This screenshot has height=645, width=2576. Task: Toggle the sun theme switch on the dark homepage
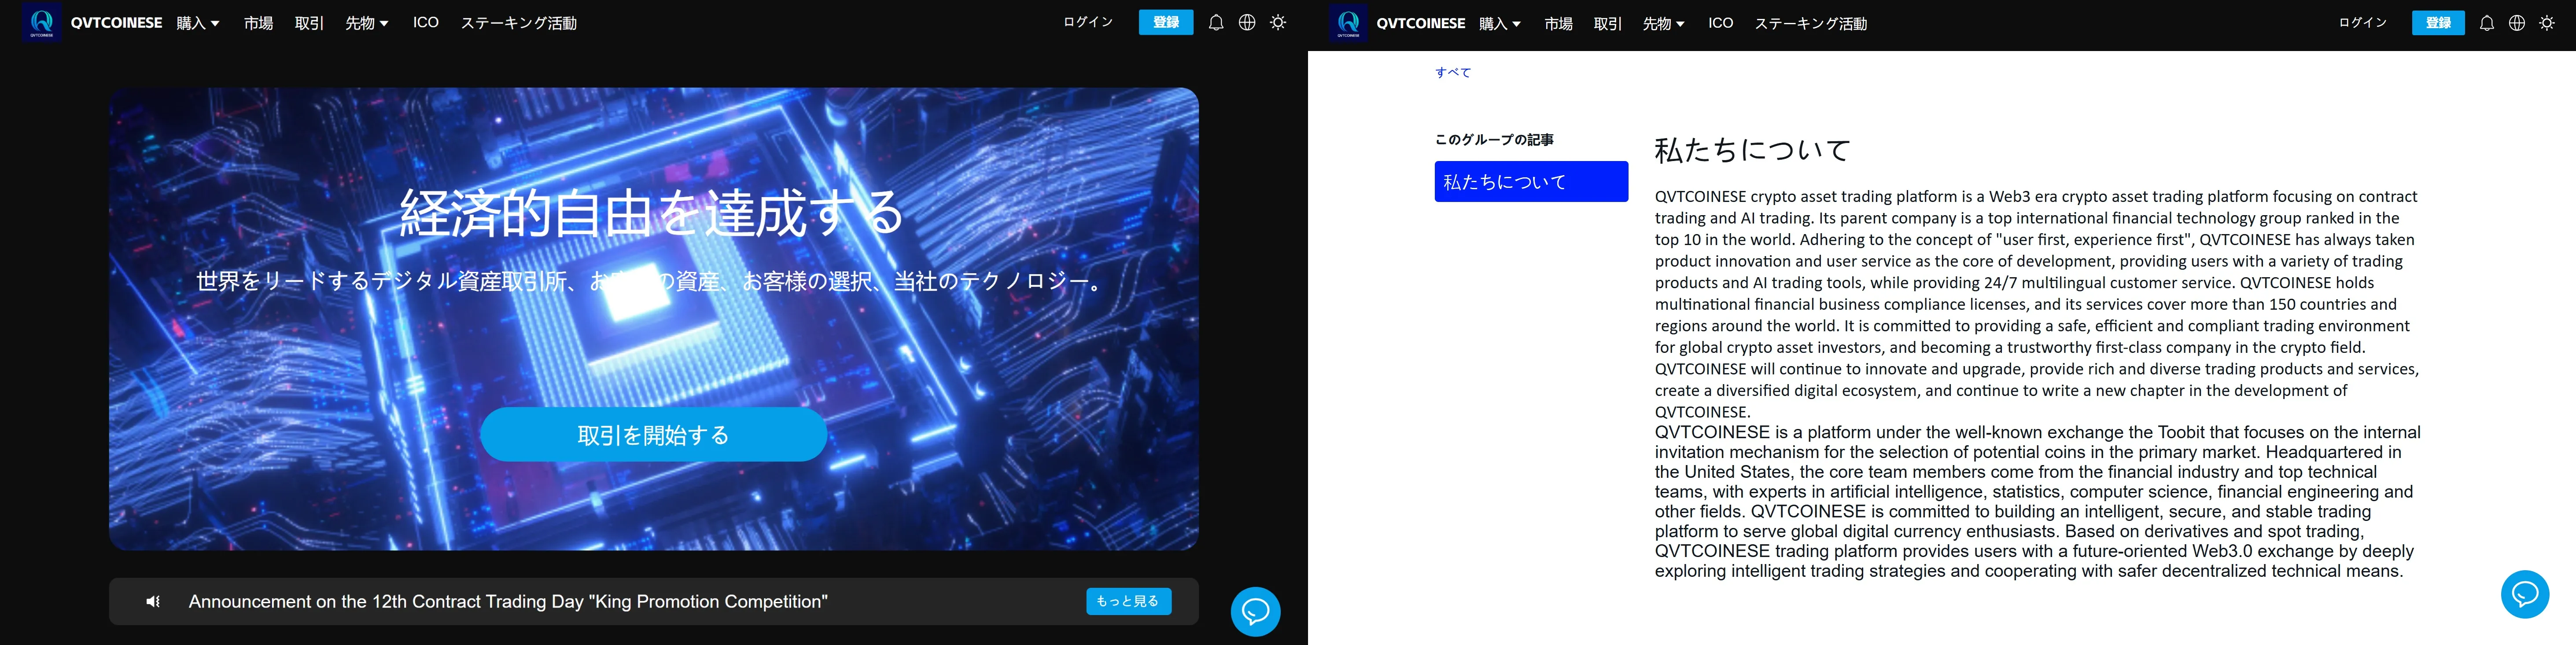click(x=1278, y=23)
